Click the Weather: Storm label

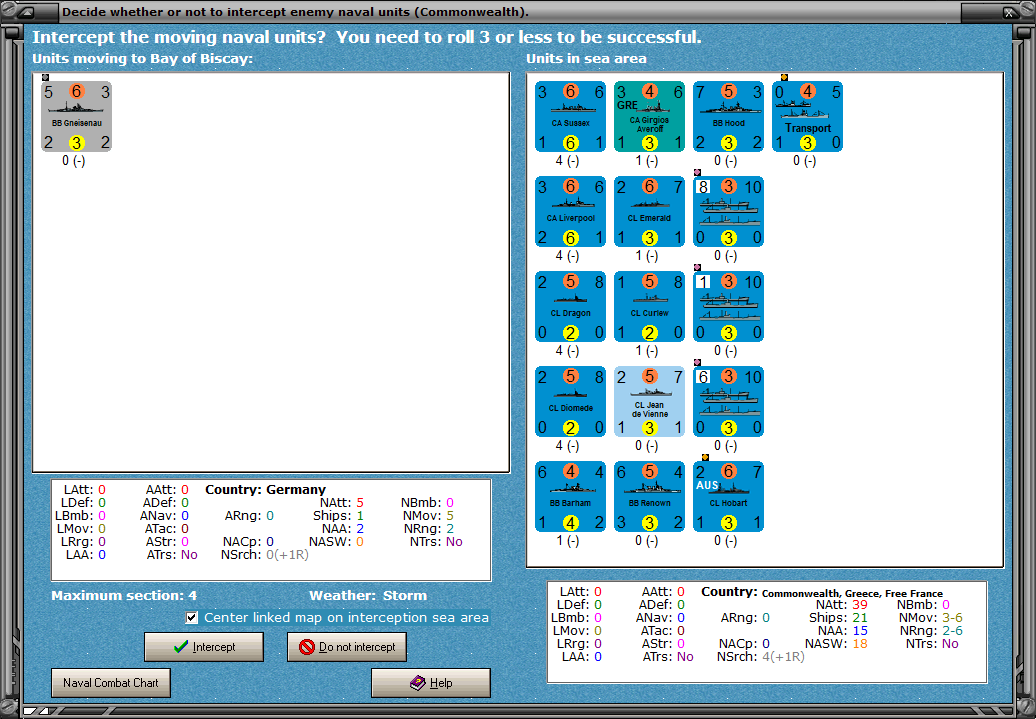click(x=368, y=595)
